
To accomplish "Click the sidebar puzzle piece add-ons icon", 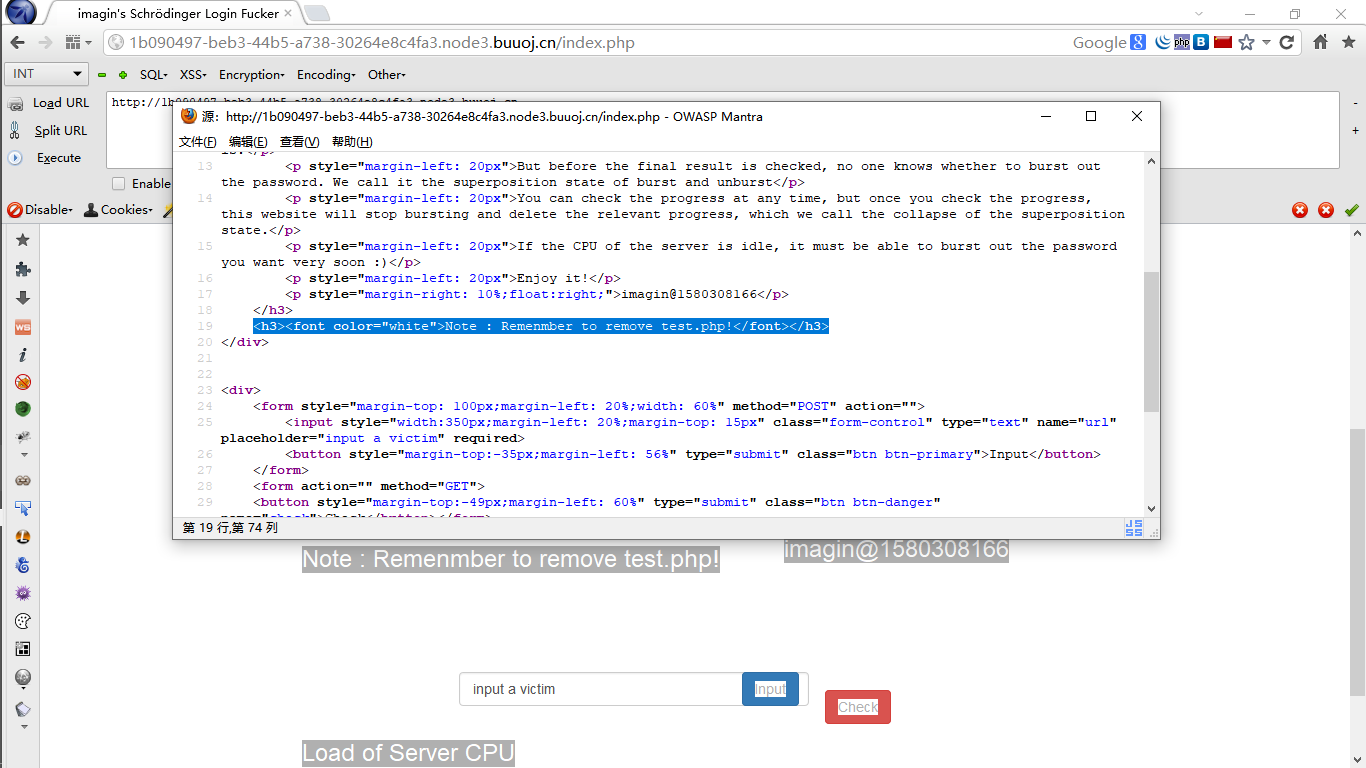I will pos(23,269).
